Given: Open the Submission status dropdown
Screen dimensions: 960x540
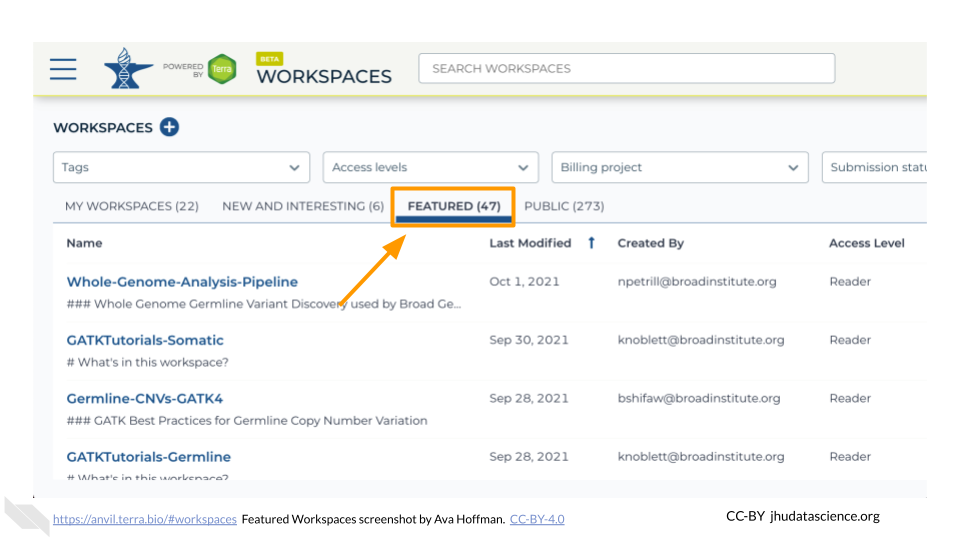Looking at the screenshot, I should 874,167.
